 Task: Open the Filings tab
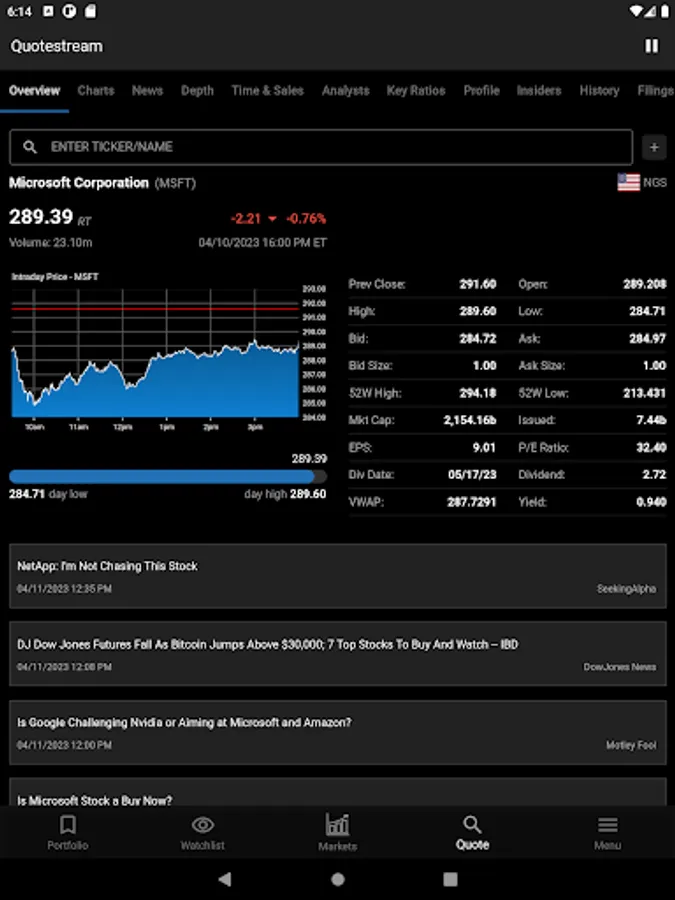point(655,90)
